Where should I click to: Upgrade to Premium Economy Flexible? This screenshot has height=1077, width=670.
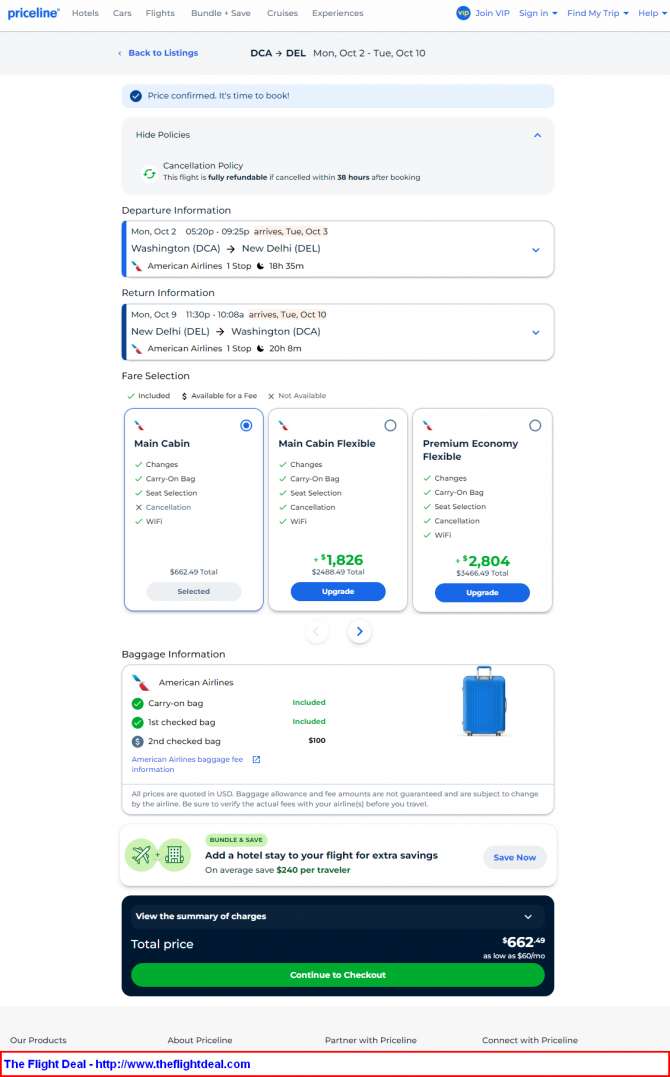(482, 593)
